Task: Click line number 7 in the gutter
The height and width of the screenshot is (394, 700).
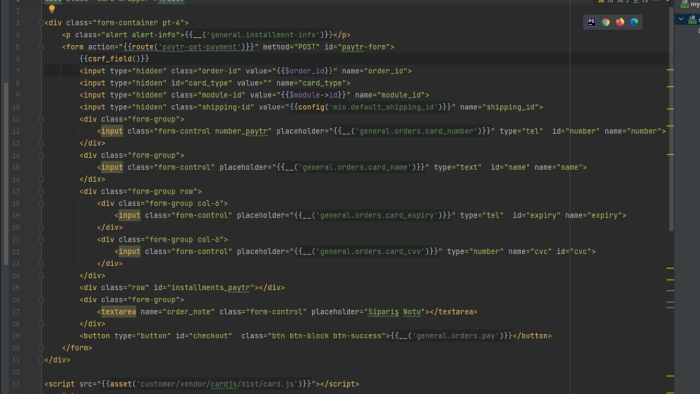Action: coord(17,71)
